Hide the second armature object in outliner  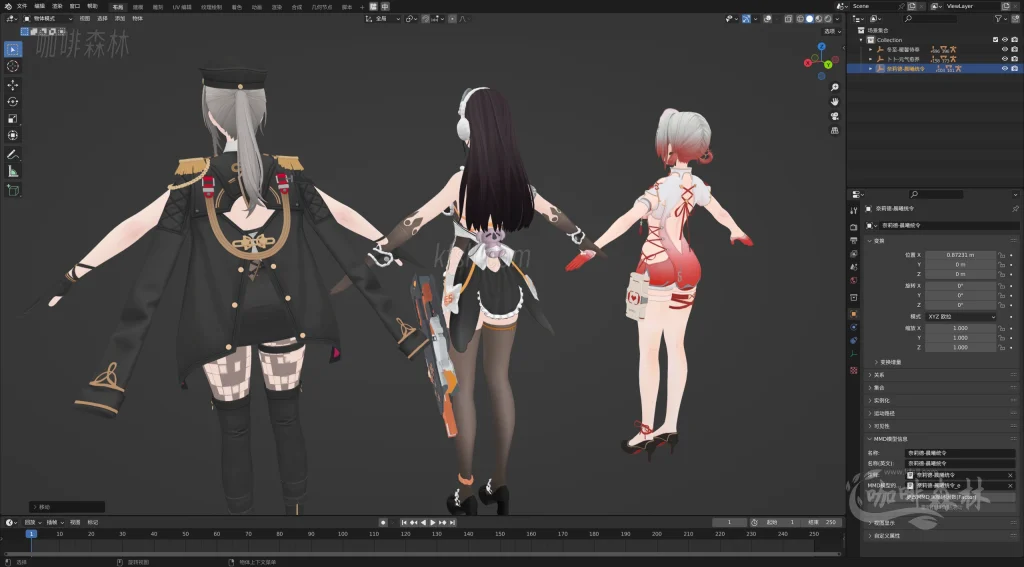[x=1005, y=59]
